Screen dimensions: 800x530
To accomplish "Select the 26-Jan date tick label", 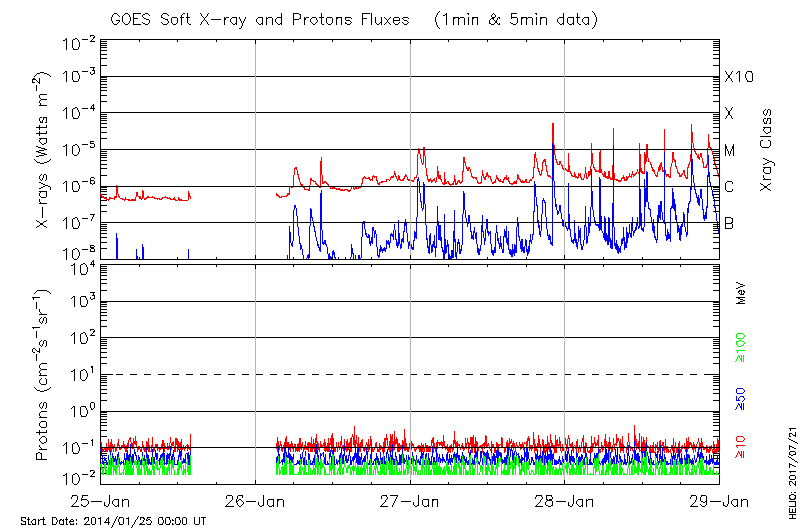I will click(256, 500).
